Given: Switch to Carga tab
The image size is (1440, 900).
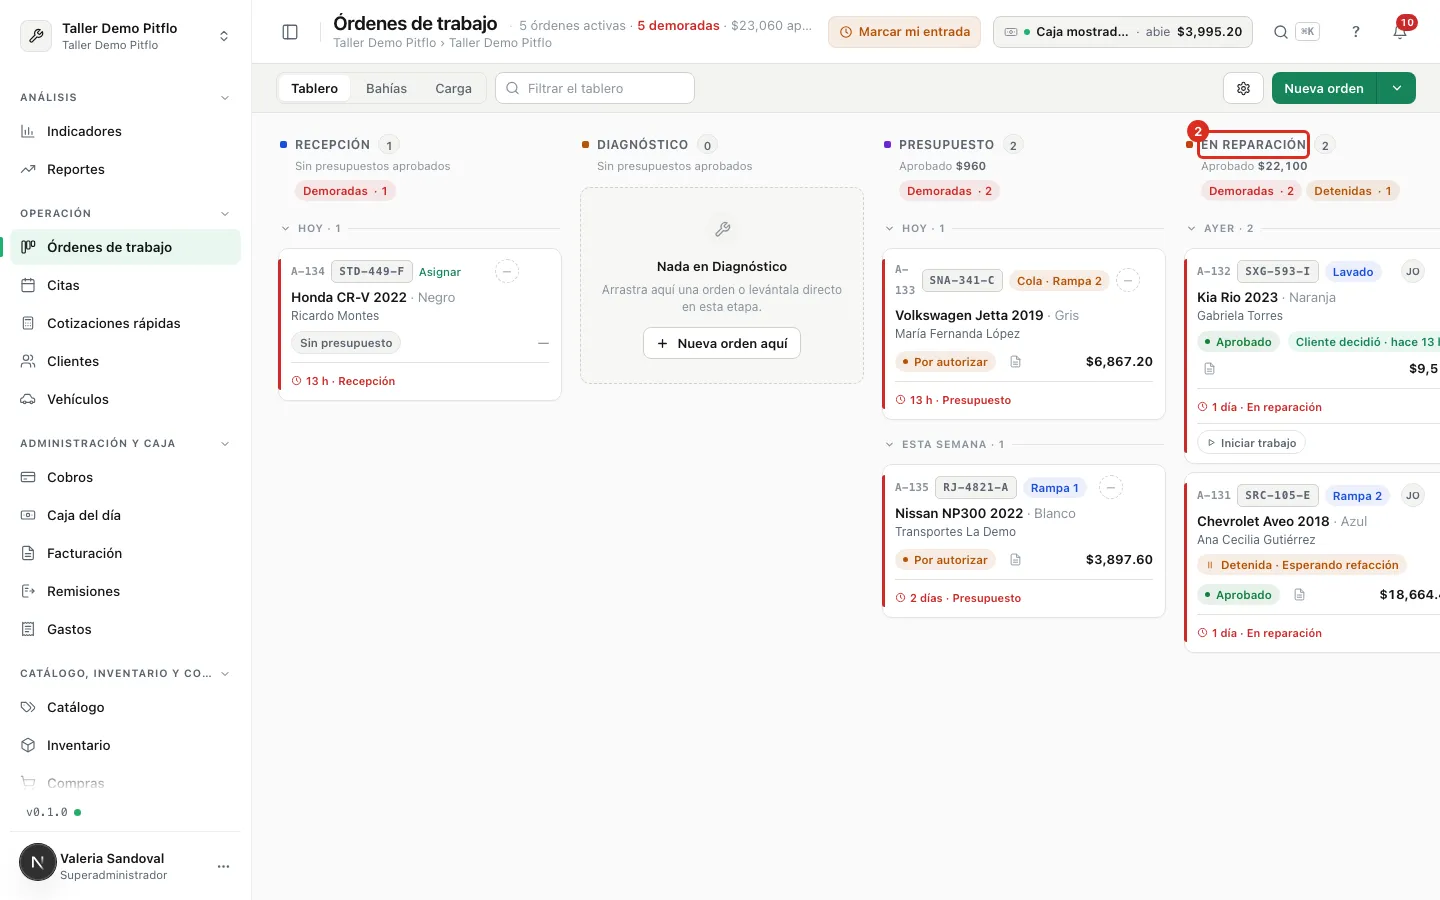Looking at the screenshot, I should point(453,88).
